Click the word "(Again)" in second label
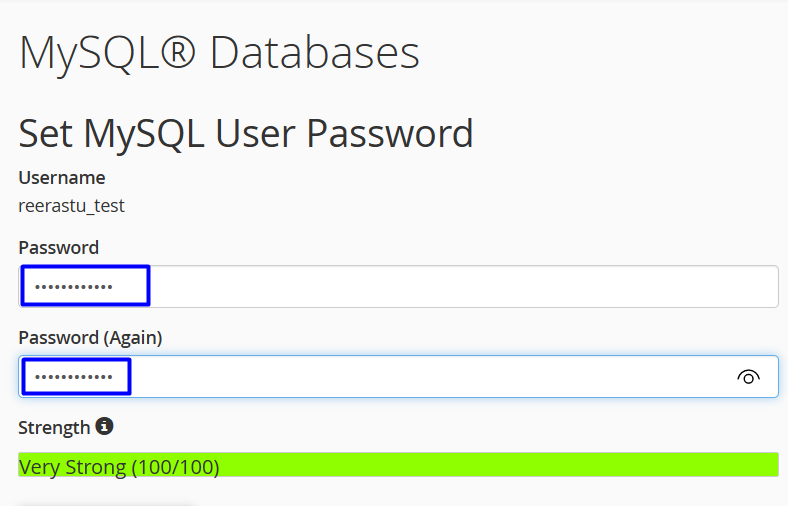788x506 pixels. pos(133,338)
